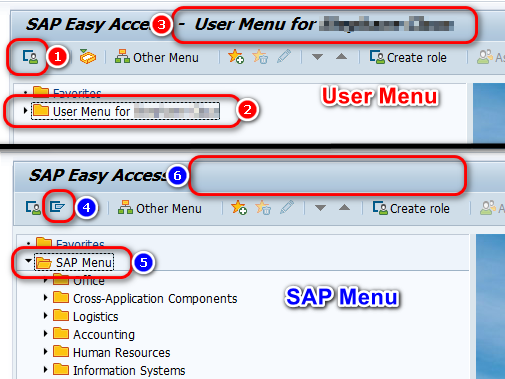Click User Menu icon in upper toolbar

[30, 57]
